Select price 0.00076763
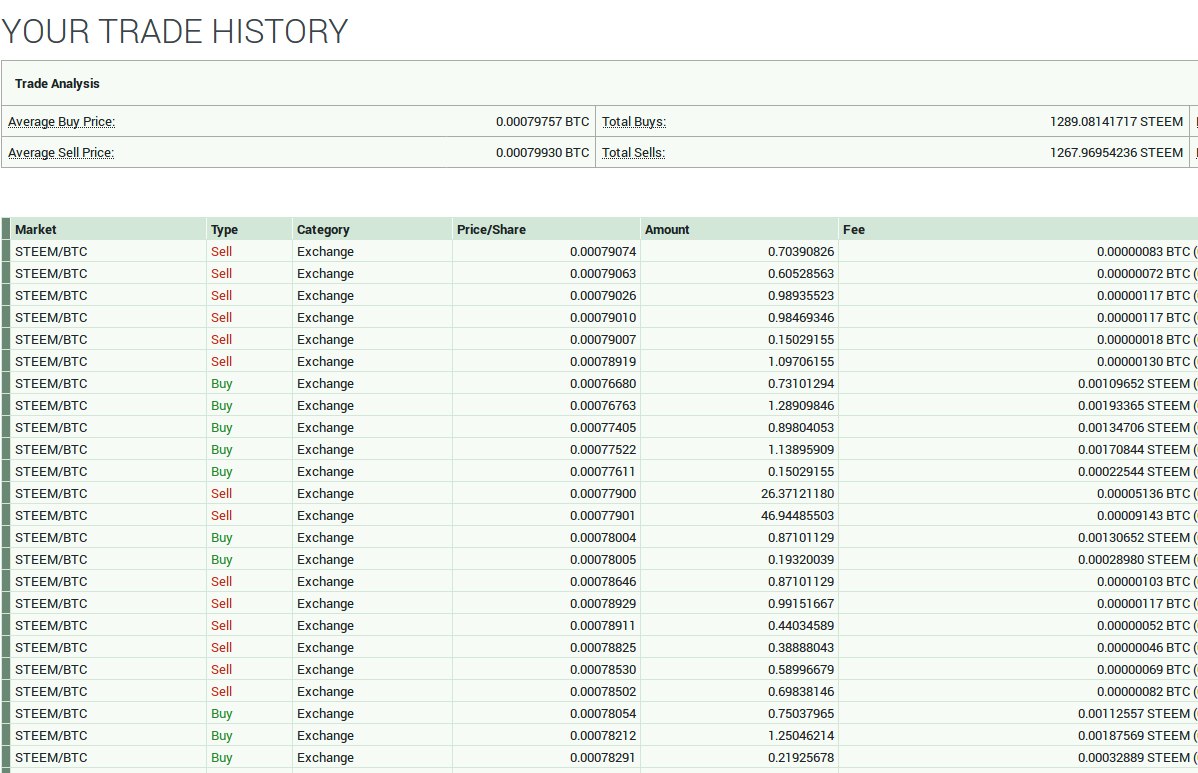Screen dimensions: 1198x773 [603, 406]
